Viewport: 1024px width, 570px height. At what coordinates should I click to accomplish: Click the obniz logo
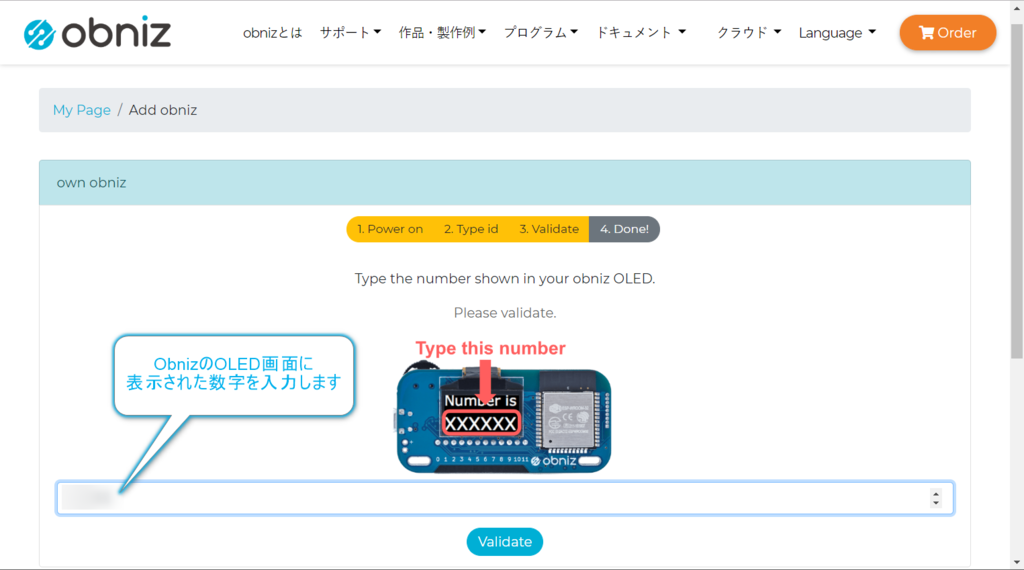tap(97, 33)
